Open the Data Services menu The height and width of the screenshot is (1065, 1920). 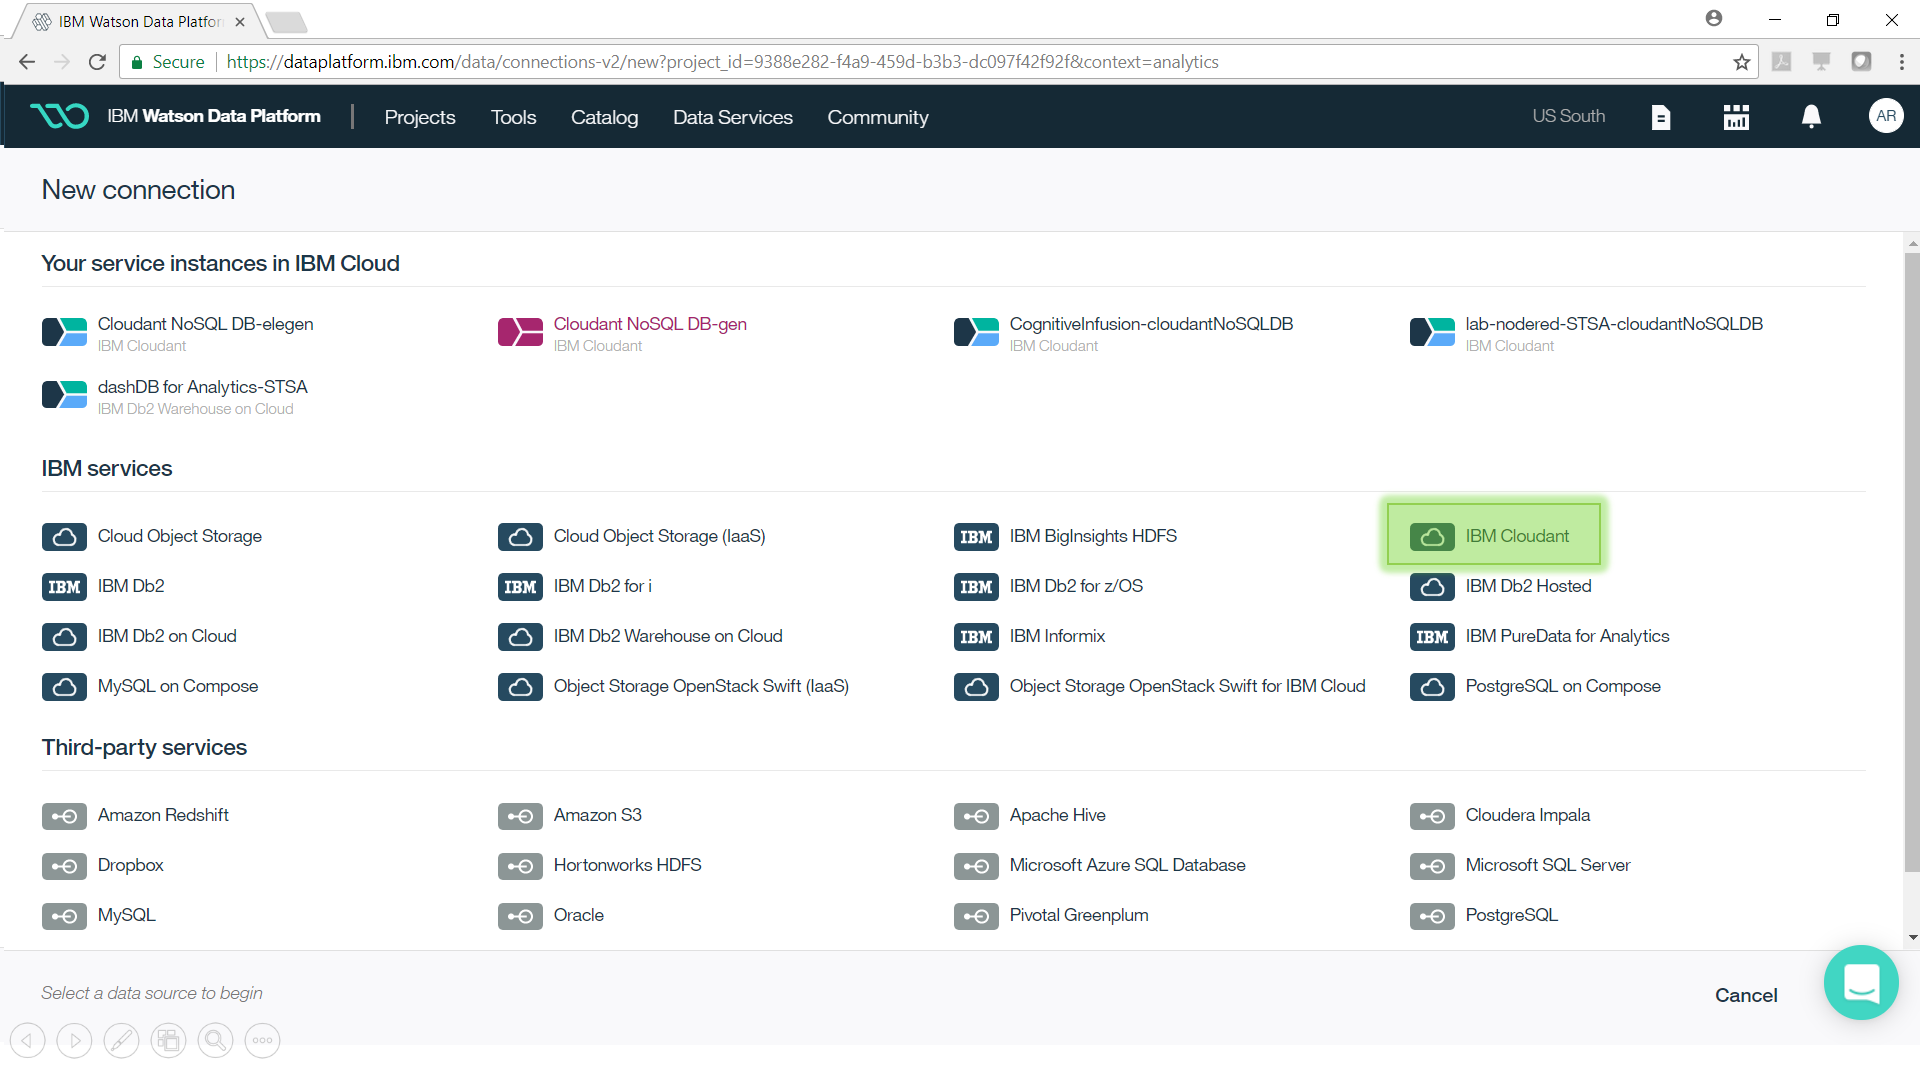733,117
